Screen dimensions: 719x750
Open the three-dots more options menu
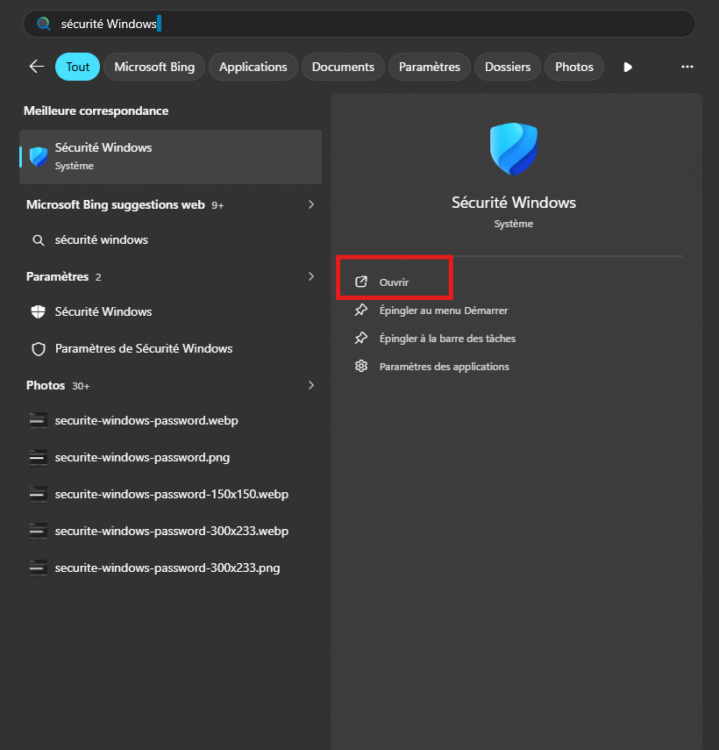coord(687,66)
